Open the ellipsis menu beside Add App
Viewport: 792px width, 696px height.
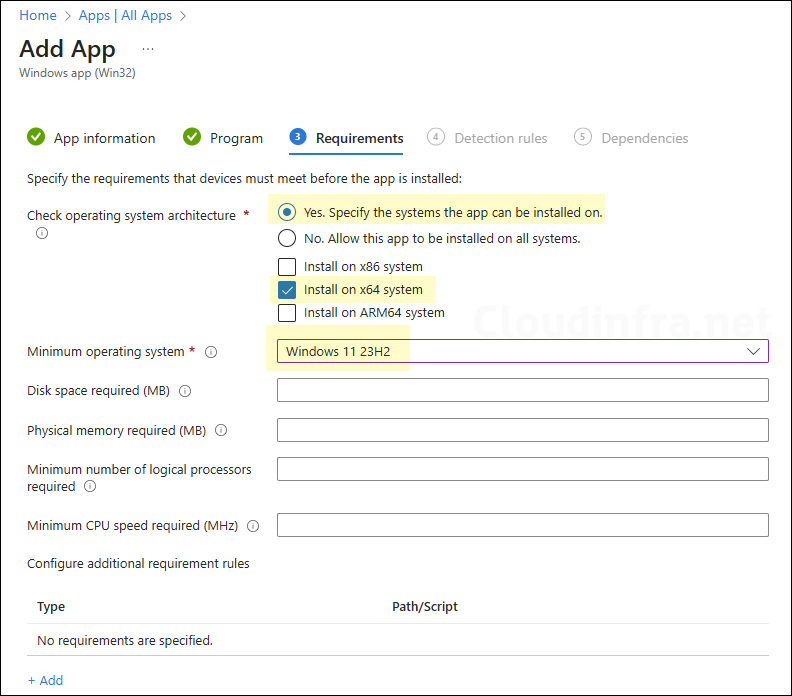click(x=148, y=49)
